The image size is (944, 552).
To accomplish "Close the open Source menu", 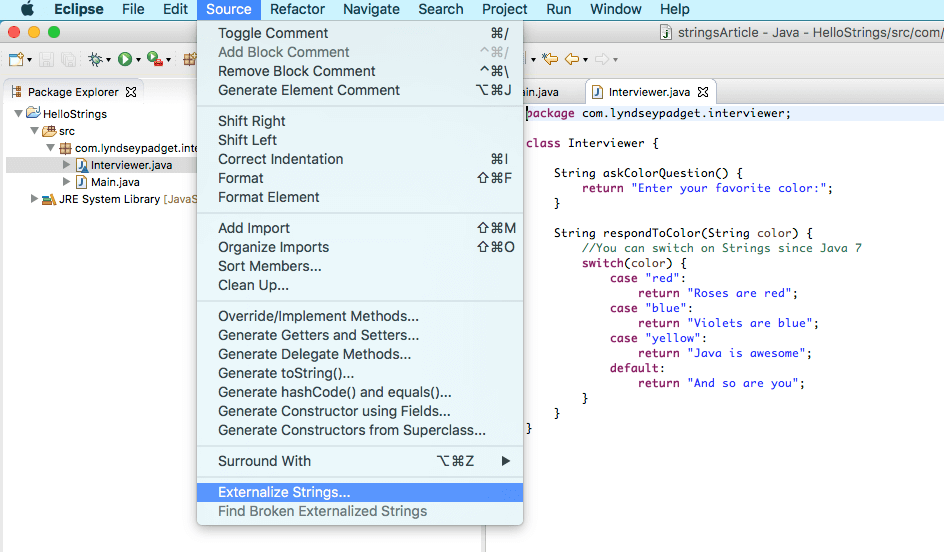I will (x=229, y=9).
